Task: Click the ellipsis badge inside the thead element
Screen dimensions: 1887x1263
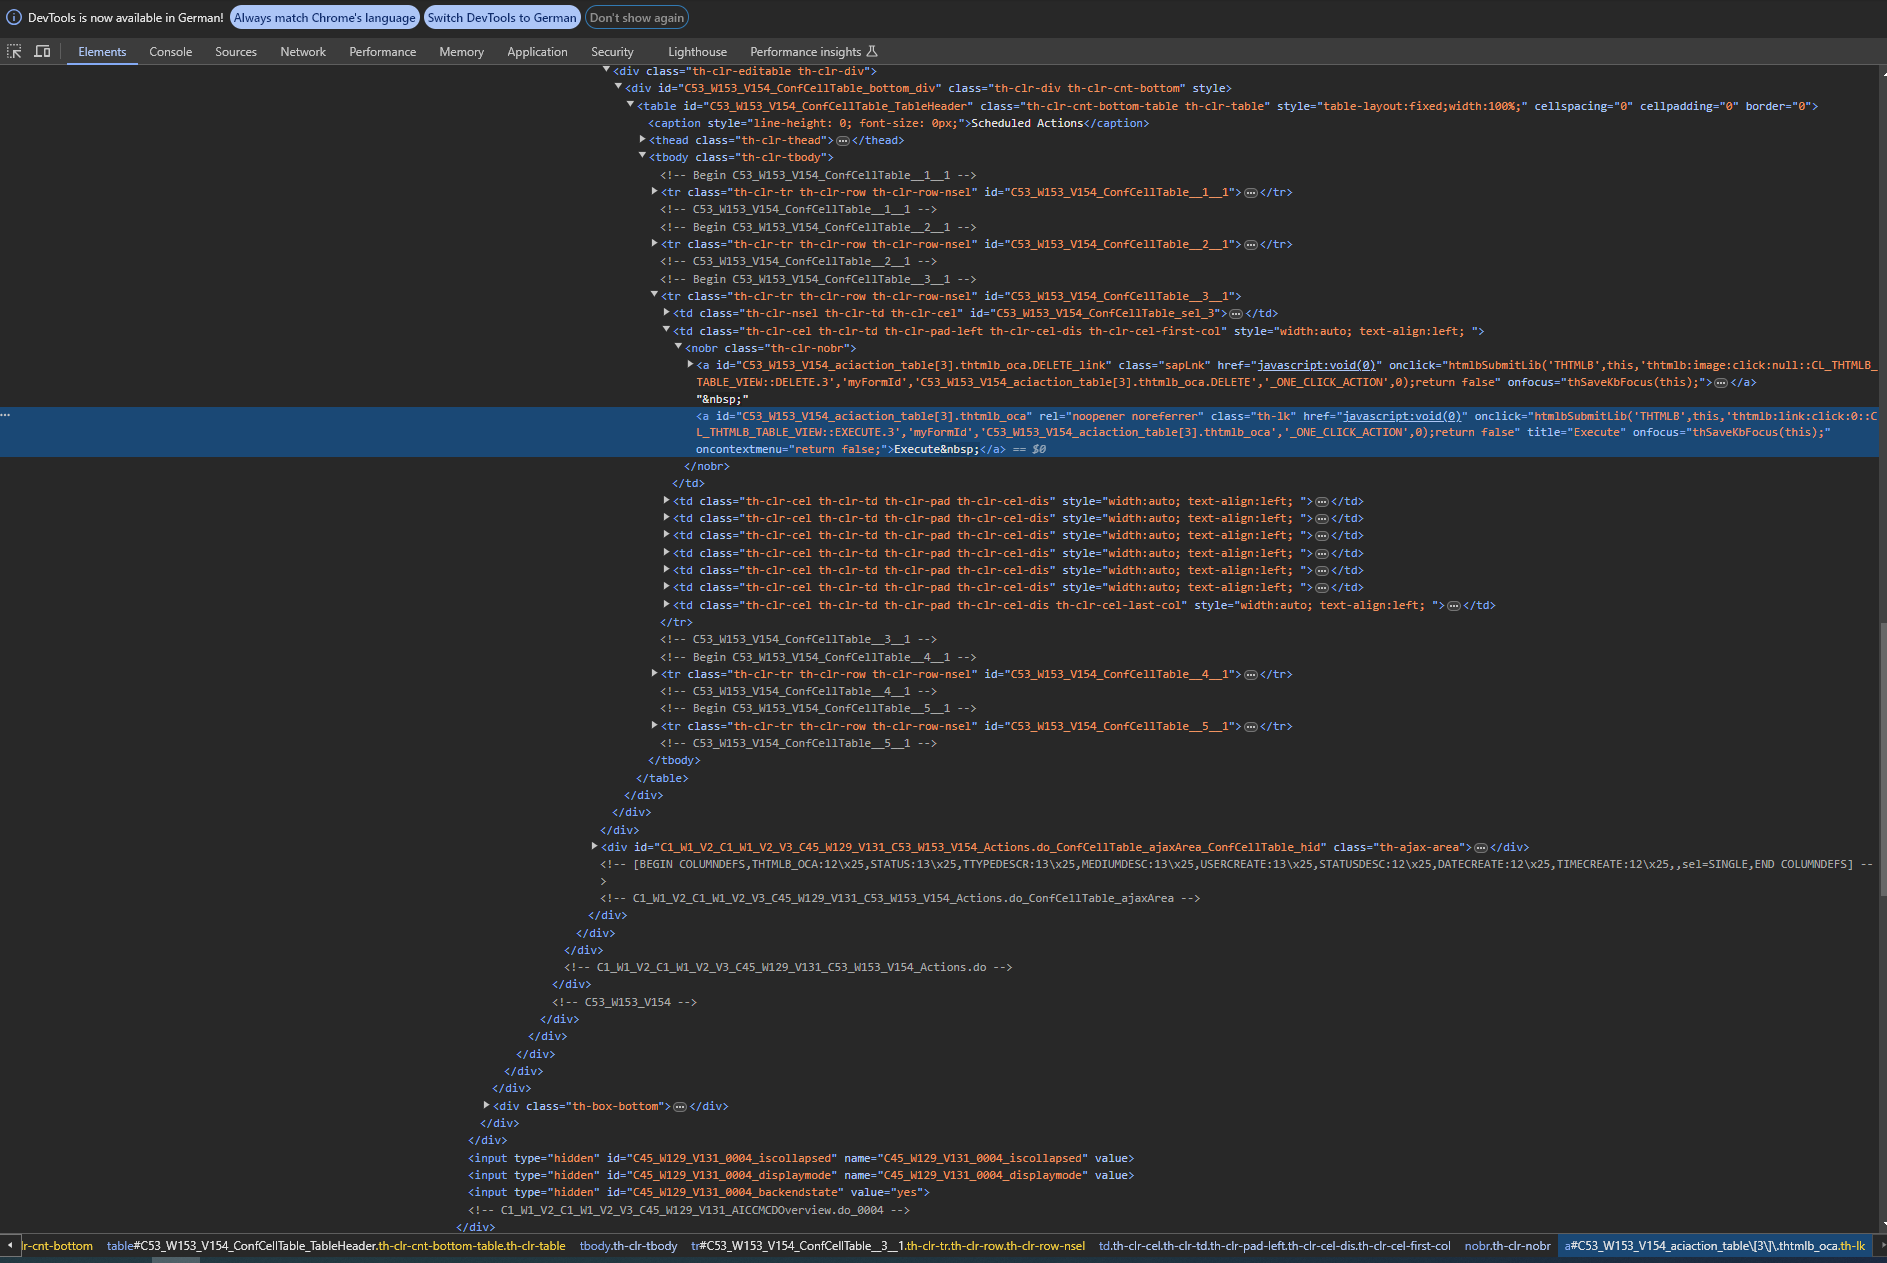Action: pyautogui.click(x=842, y=141)
